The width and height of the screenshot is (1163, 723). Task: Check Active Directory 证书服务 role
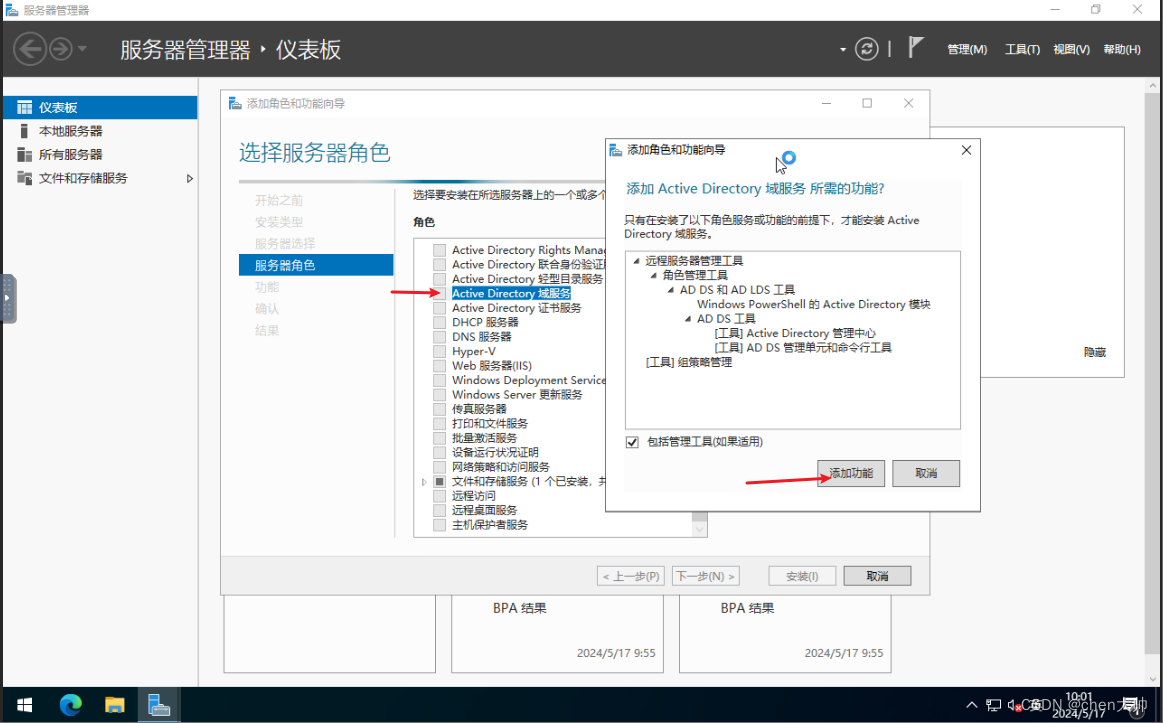click(x=440, y=308)
